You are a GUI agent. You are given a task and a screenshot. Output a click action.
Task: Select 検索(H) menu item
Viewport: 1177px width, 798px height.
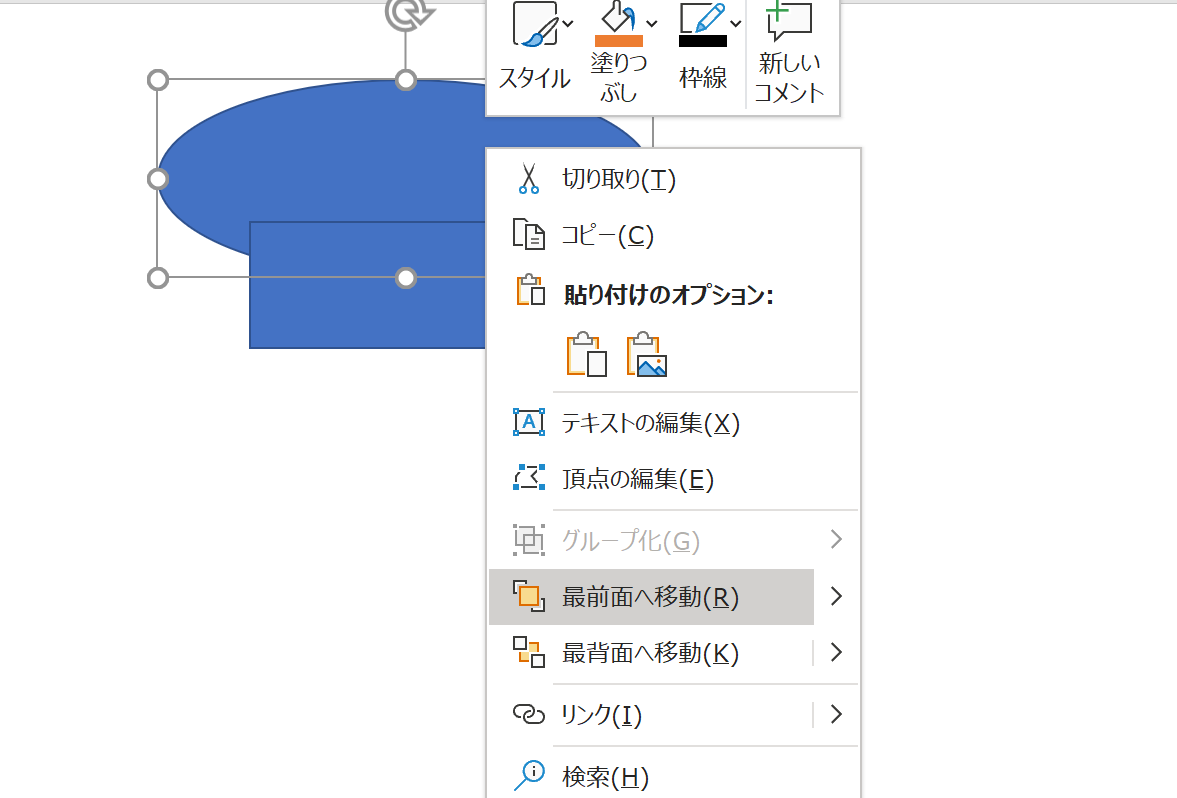(674, 777)
